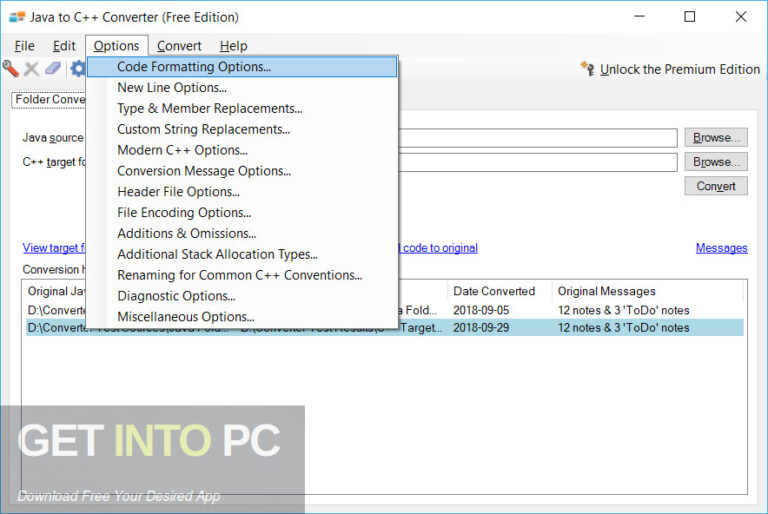The image size is (768, 514).
Task: Choose Code Formatting Options...
Action: [242, 67]
